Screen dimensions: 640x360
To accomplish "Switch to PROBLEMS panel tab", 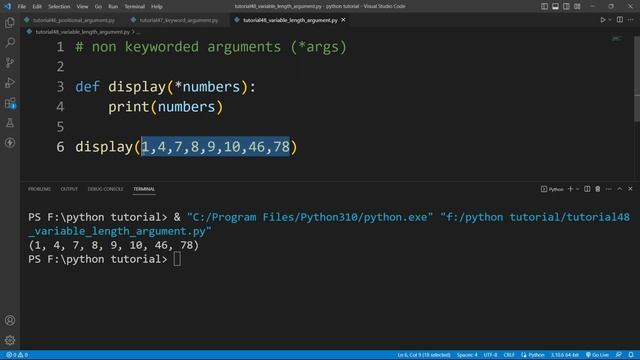I will 39,189.
